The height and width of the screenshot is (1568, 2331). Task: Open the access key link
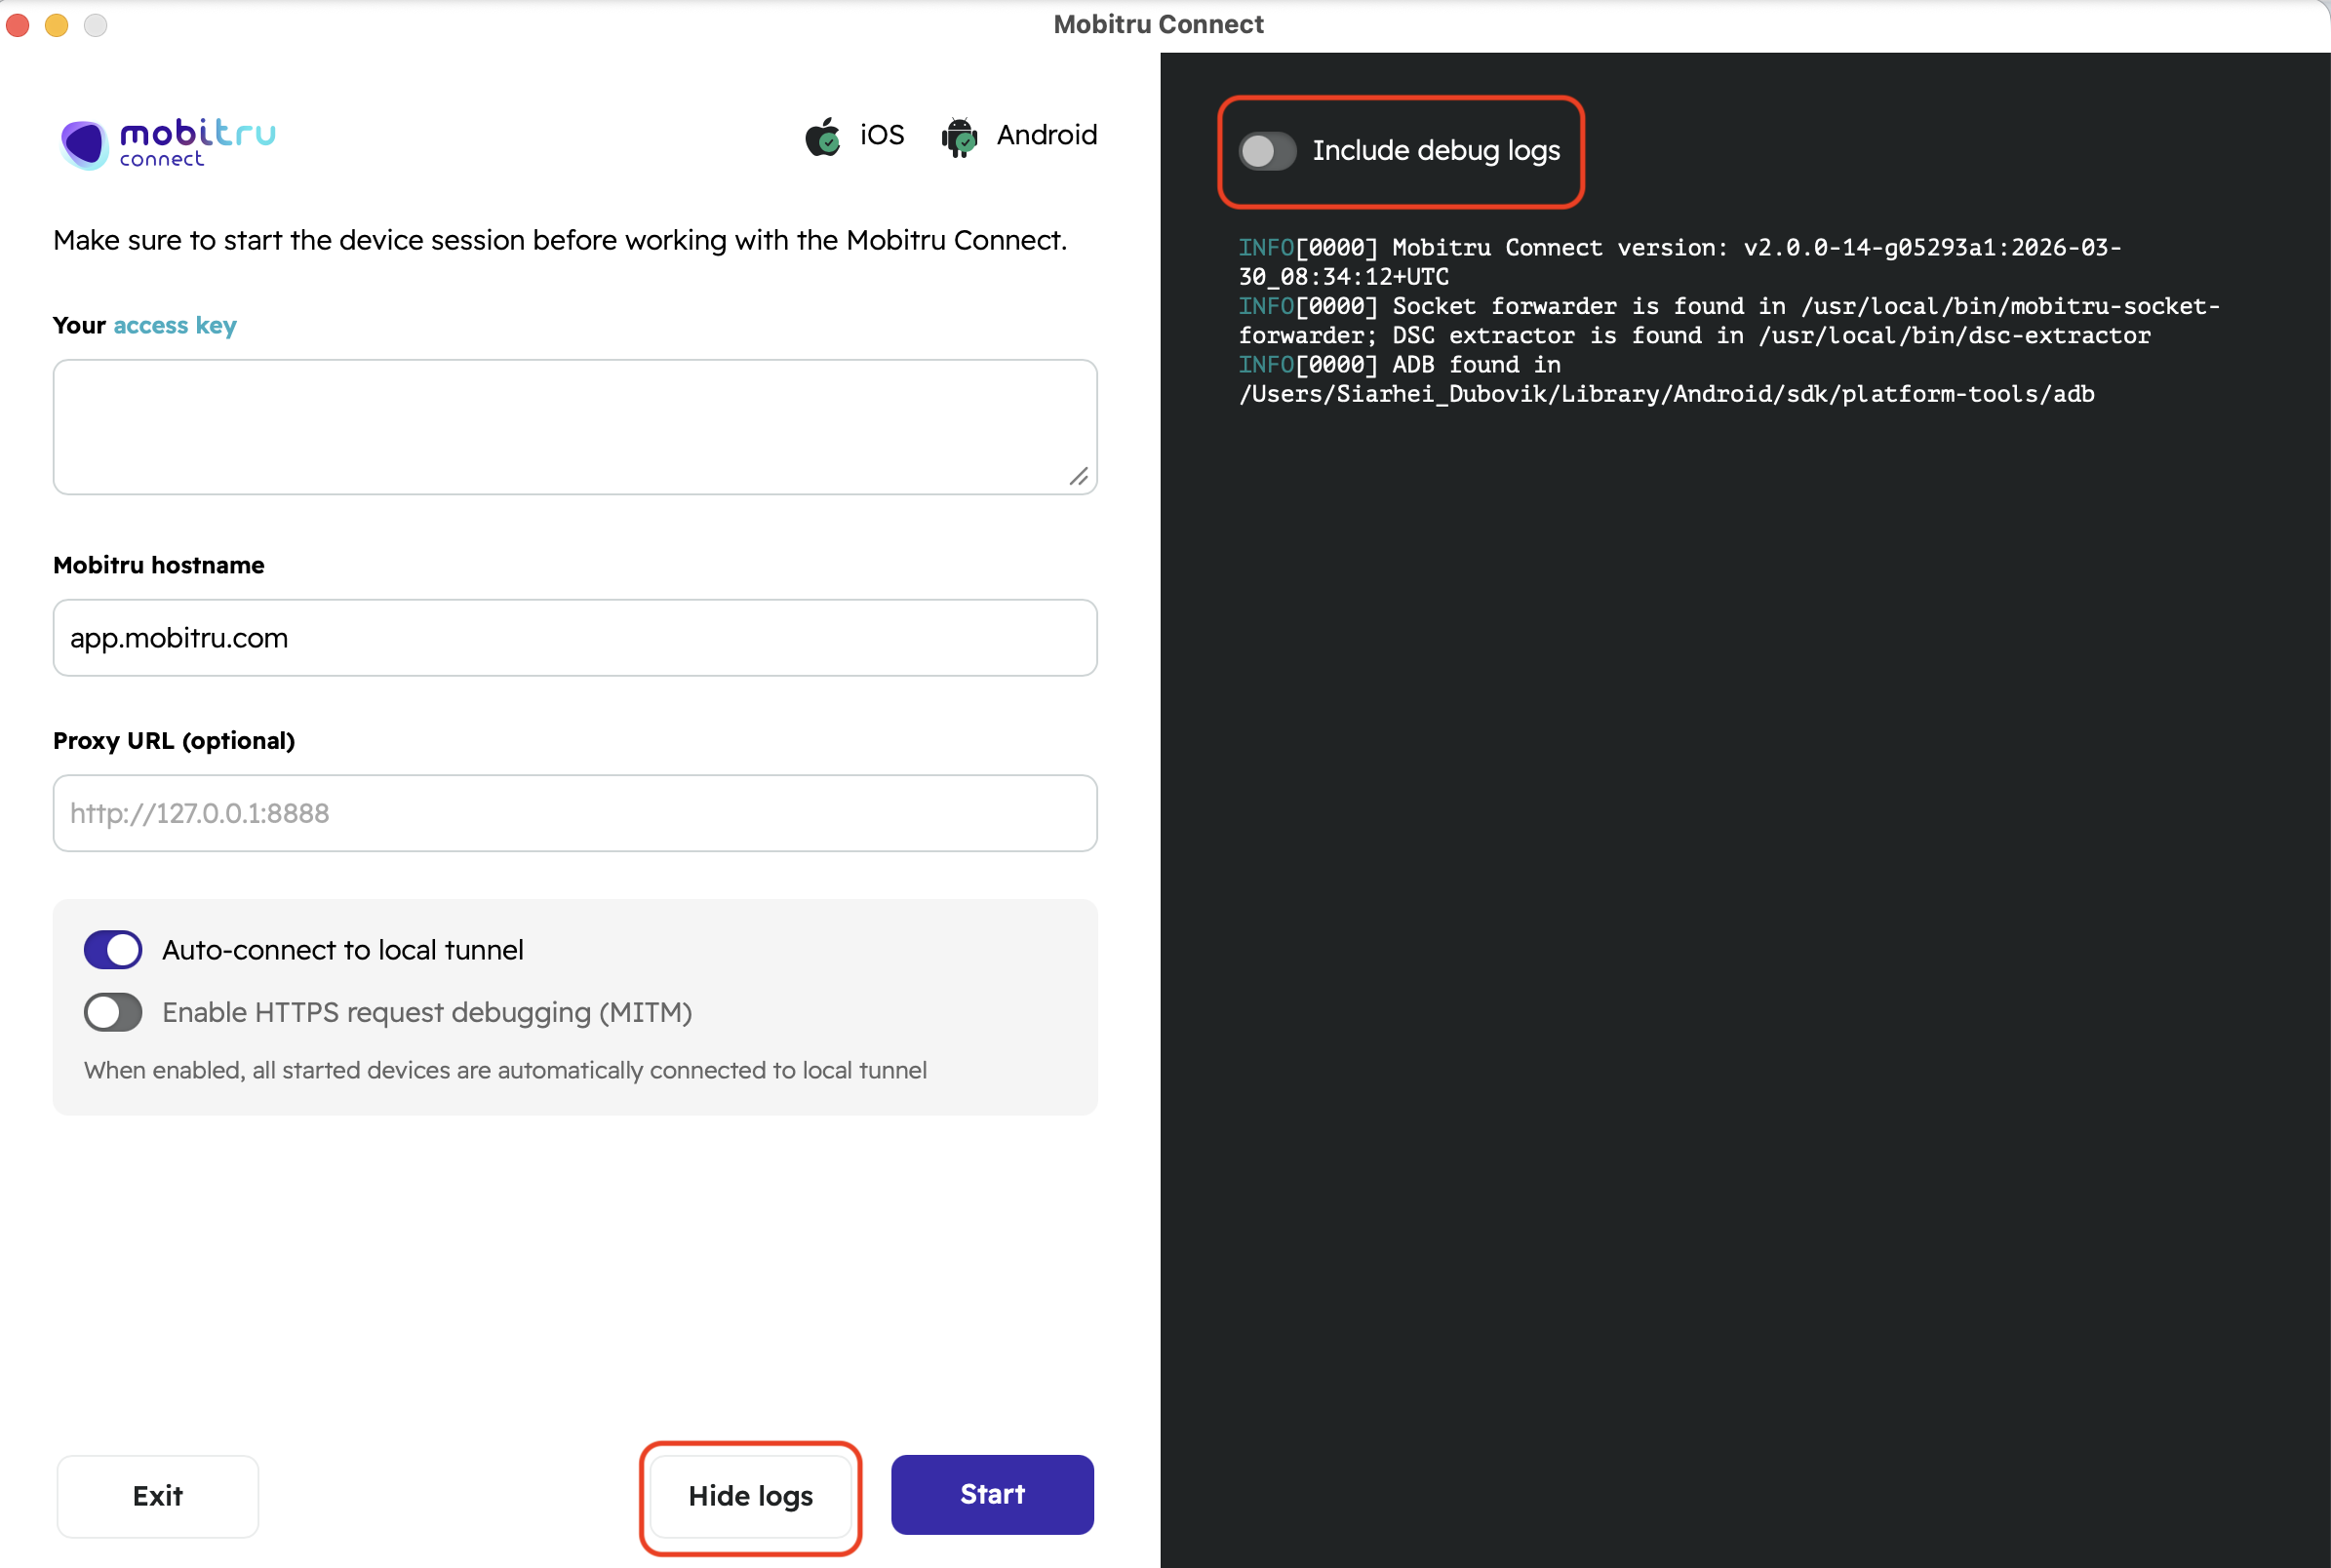pyautogui.click(x=174, y=325)
